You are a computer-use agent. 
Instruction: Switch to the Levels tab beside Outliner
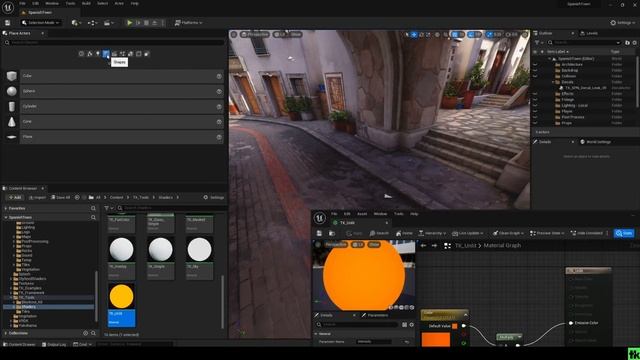coord(589,33)
